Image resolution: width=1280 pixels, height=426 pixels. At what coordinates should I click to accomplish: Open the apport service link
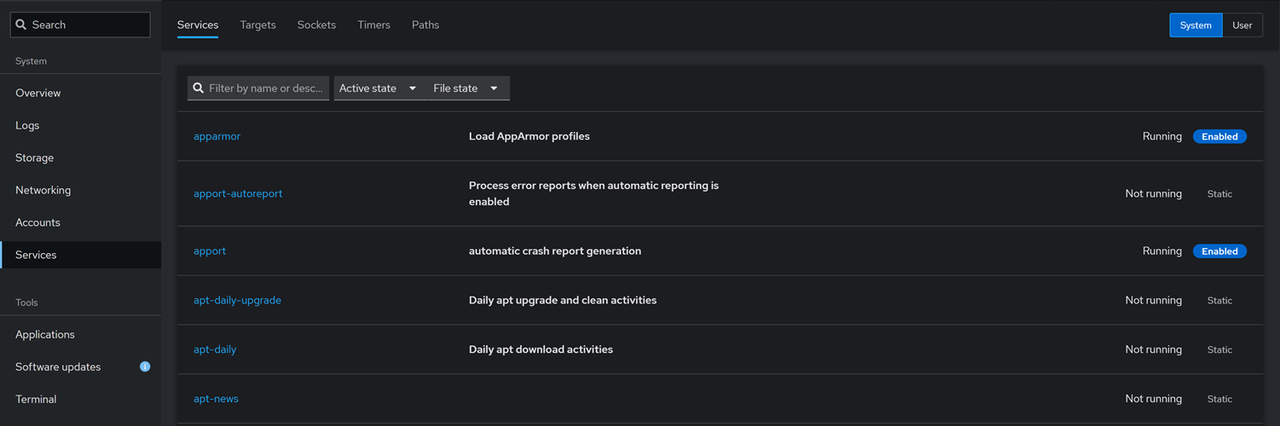(210, 251)
